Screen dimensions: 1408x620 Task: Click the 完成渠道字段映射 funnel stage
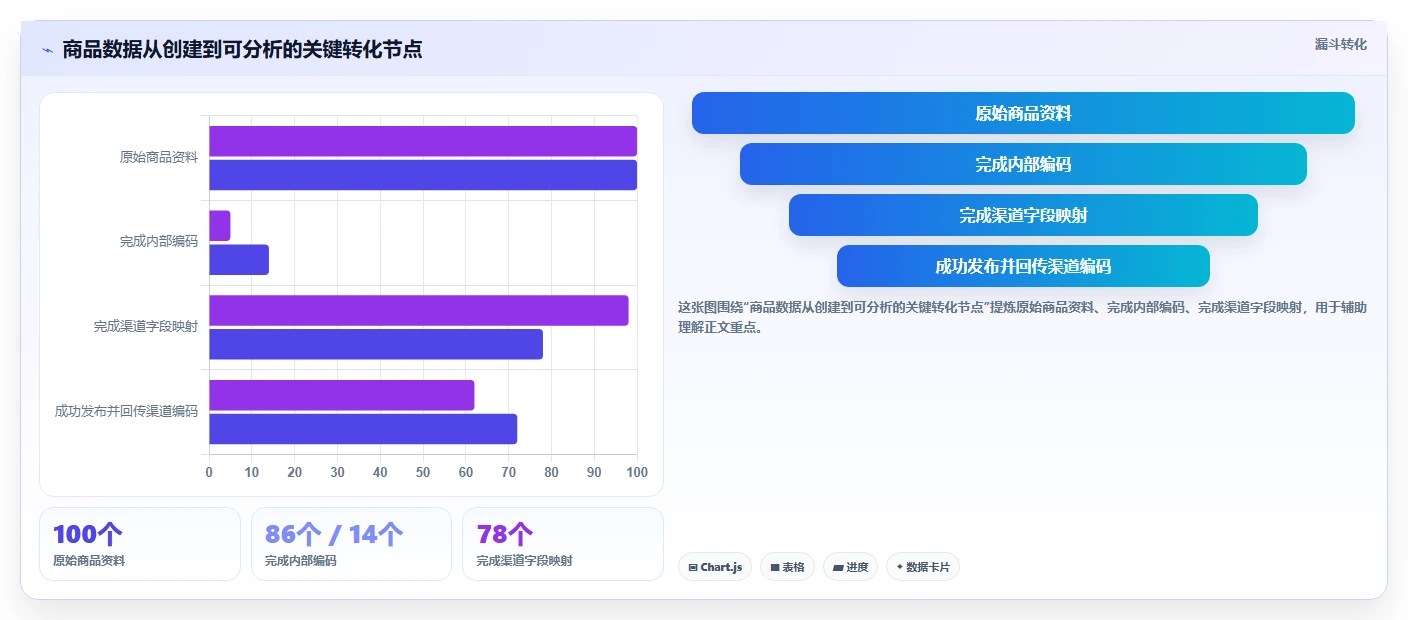pos(1023,215)
